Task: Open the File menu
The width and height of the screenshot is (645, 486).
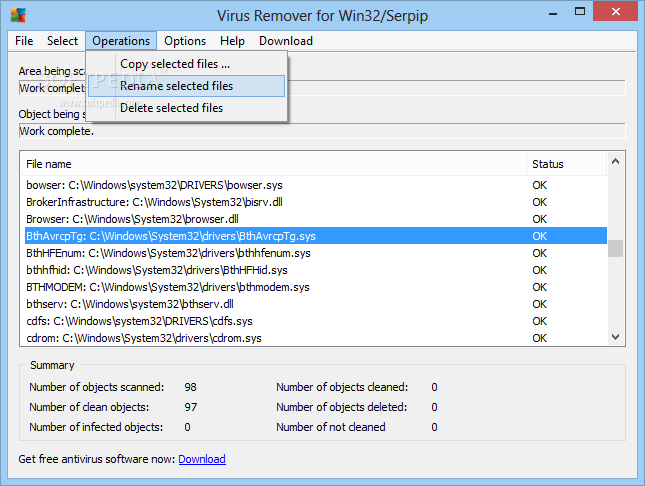Action: (24, 41)
